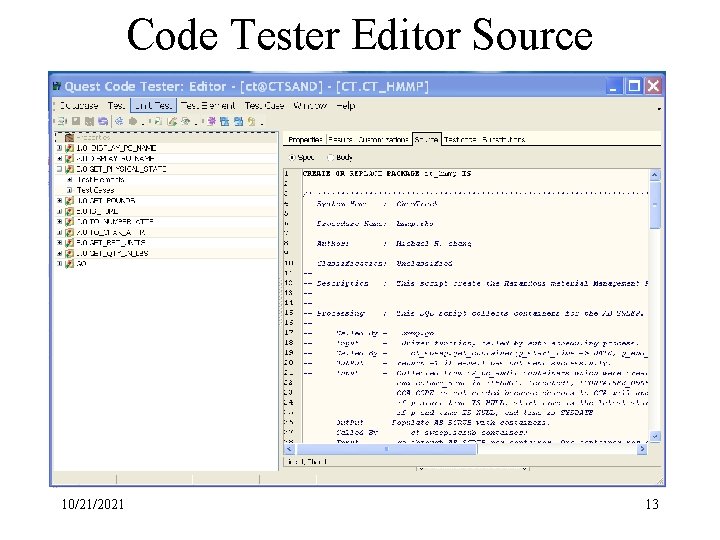Click the floppy disk save toolbar icon
The width and height of the screenshot is (720, 540).
(x=76, y=121)
